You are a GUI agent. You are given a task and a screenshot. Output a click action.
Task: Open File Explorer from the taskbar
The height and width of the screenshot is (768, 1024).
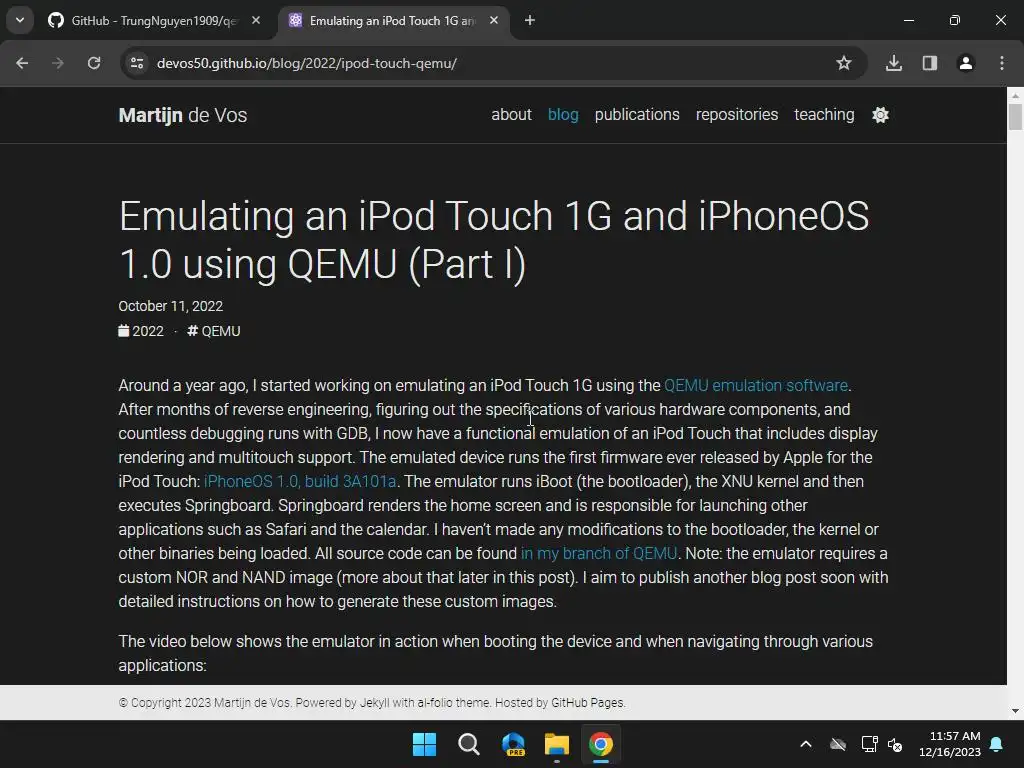pyautogui.click(x=557, y=744)
